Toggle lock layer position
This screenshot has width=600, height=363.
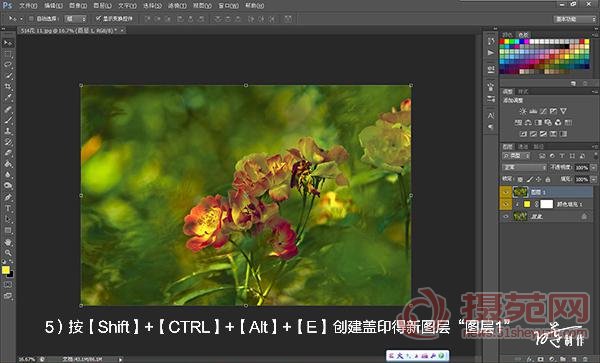click(x=539, y=179)
